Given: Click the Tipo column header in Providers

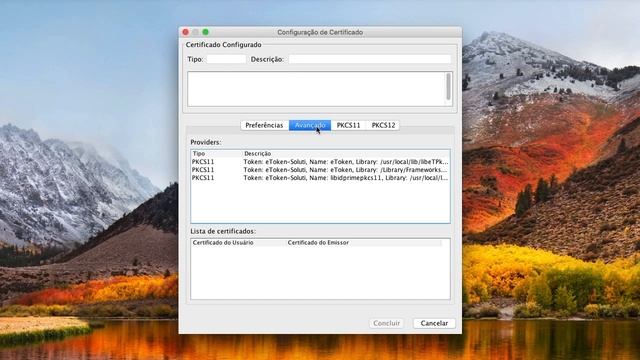Looking at the screenshot, I should (217, 153).
